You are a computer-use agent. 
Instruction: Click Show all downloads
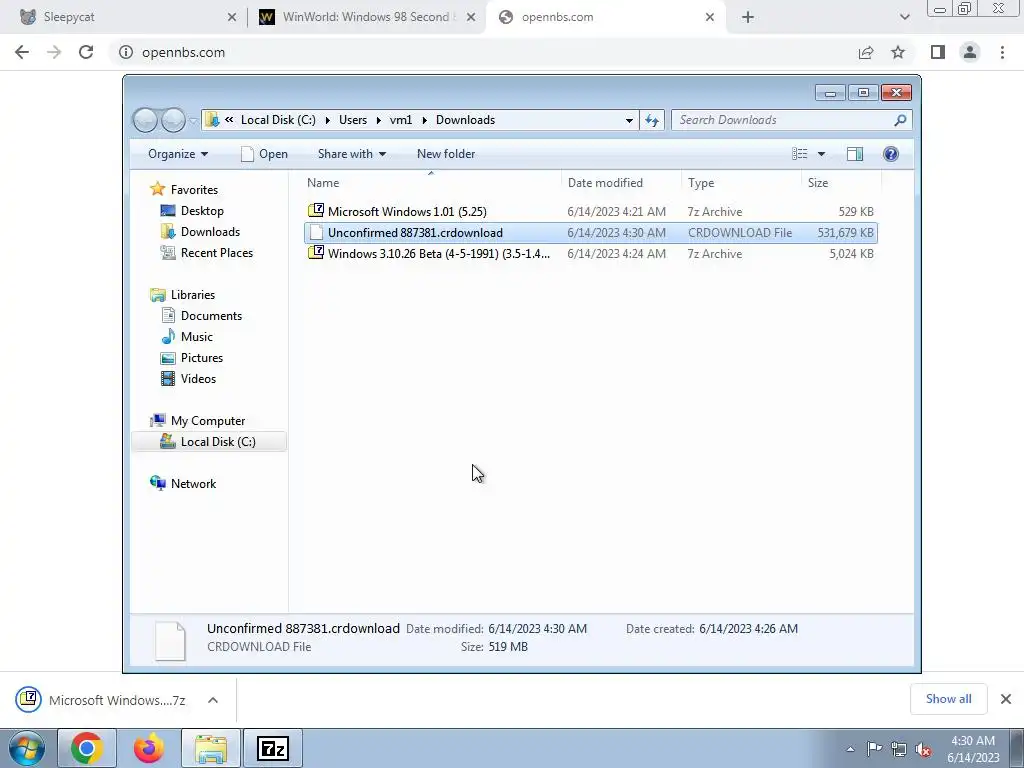(948, 699)
